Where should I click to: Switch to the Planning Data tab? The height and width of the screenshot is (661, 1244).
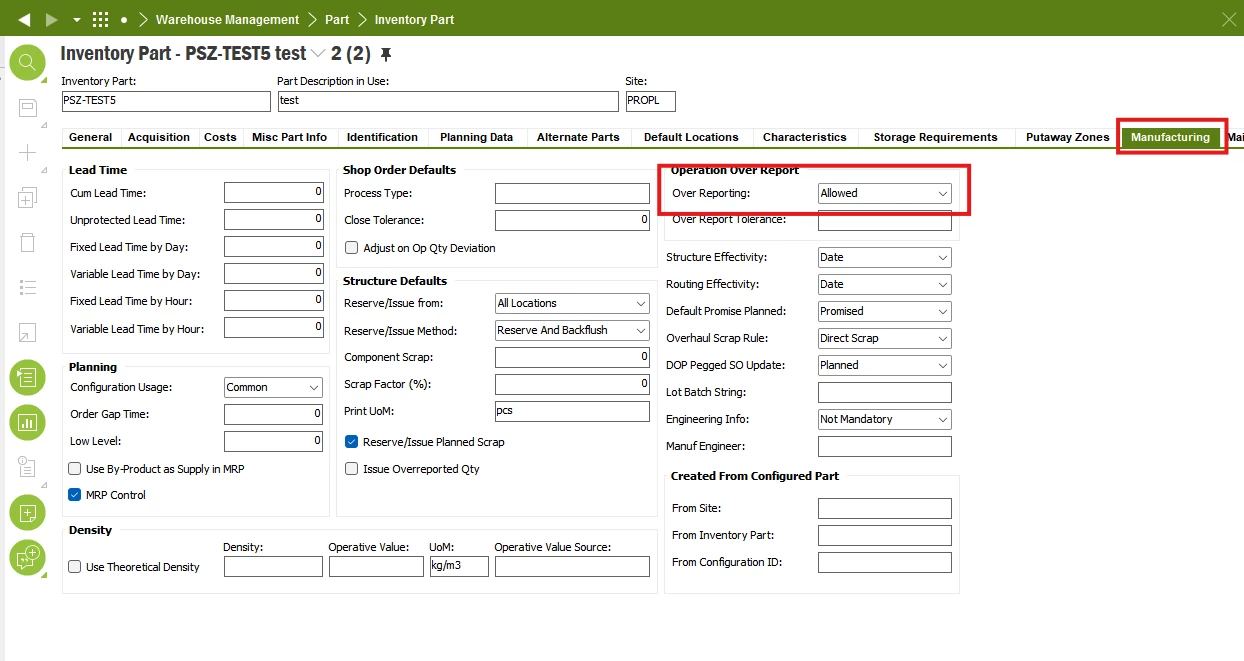(x=476, y=137)
